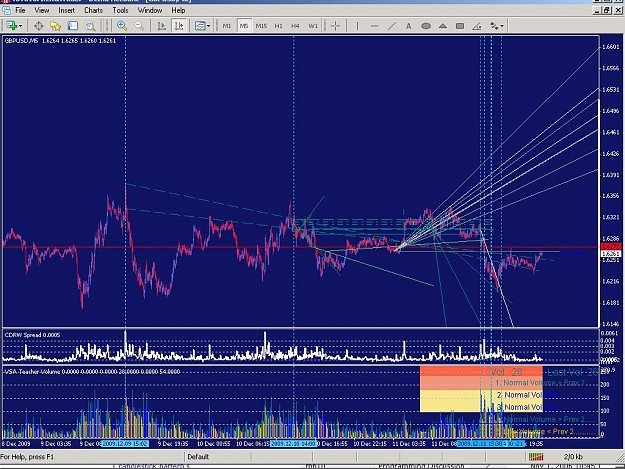This screenshot has height=469, width=625.
Task: Expand the Templates dropdown arrow
Action: [x=208, y=26]
